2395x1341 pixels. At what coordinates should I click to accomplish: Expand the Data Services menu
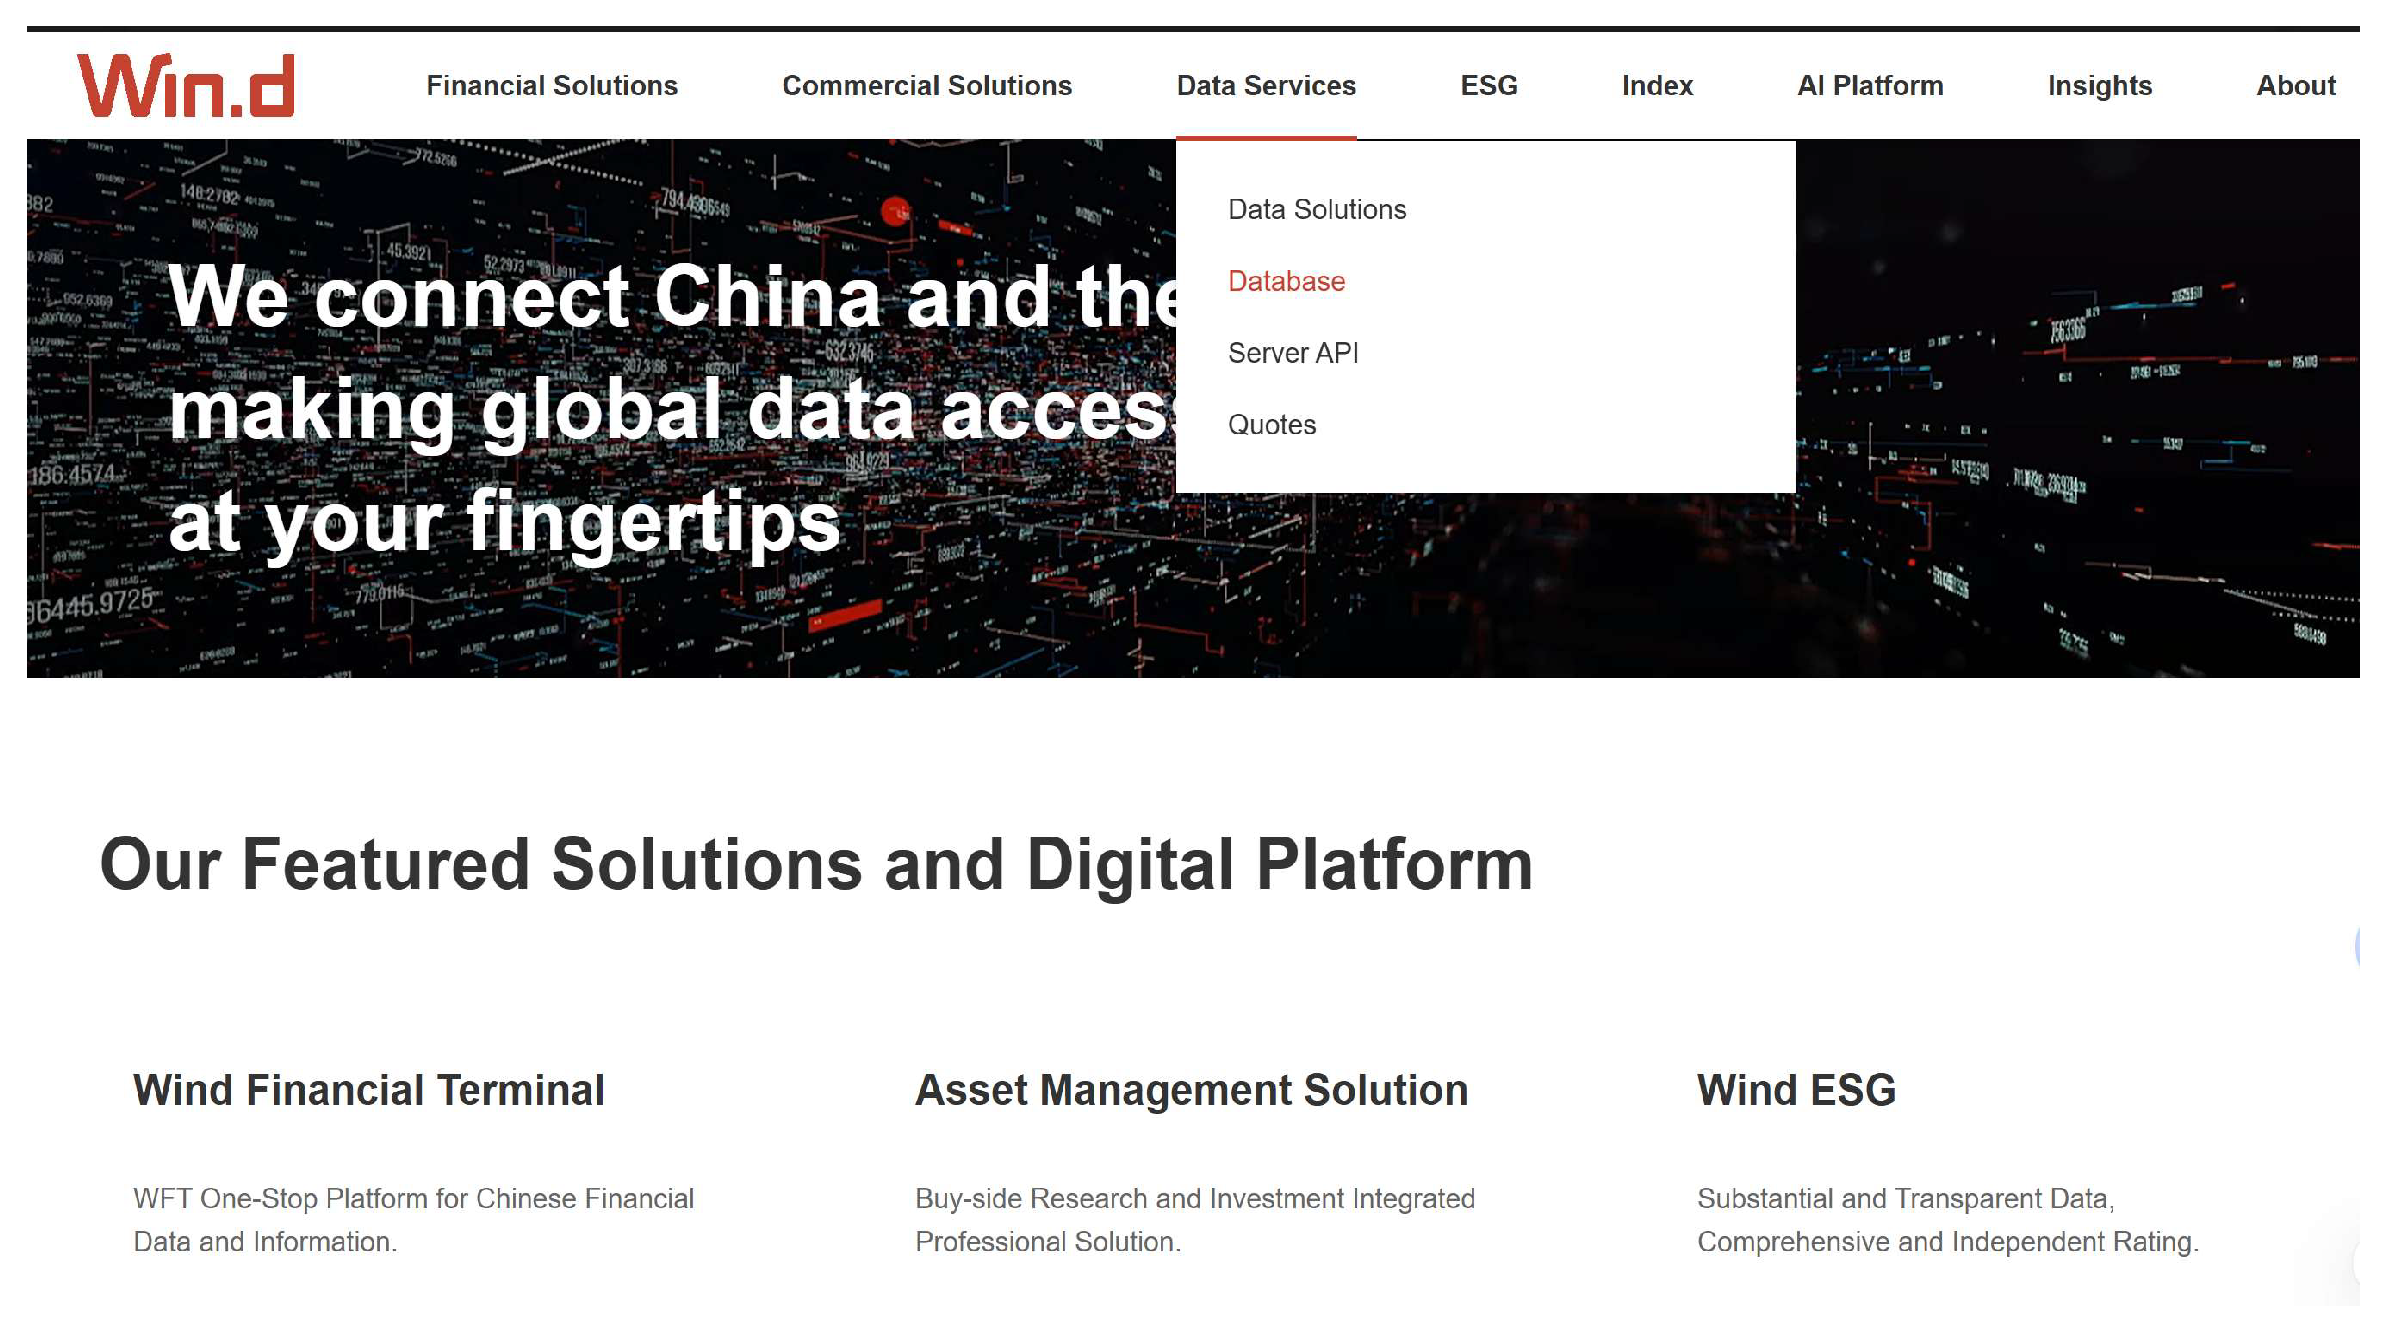click(1265, 86)
